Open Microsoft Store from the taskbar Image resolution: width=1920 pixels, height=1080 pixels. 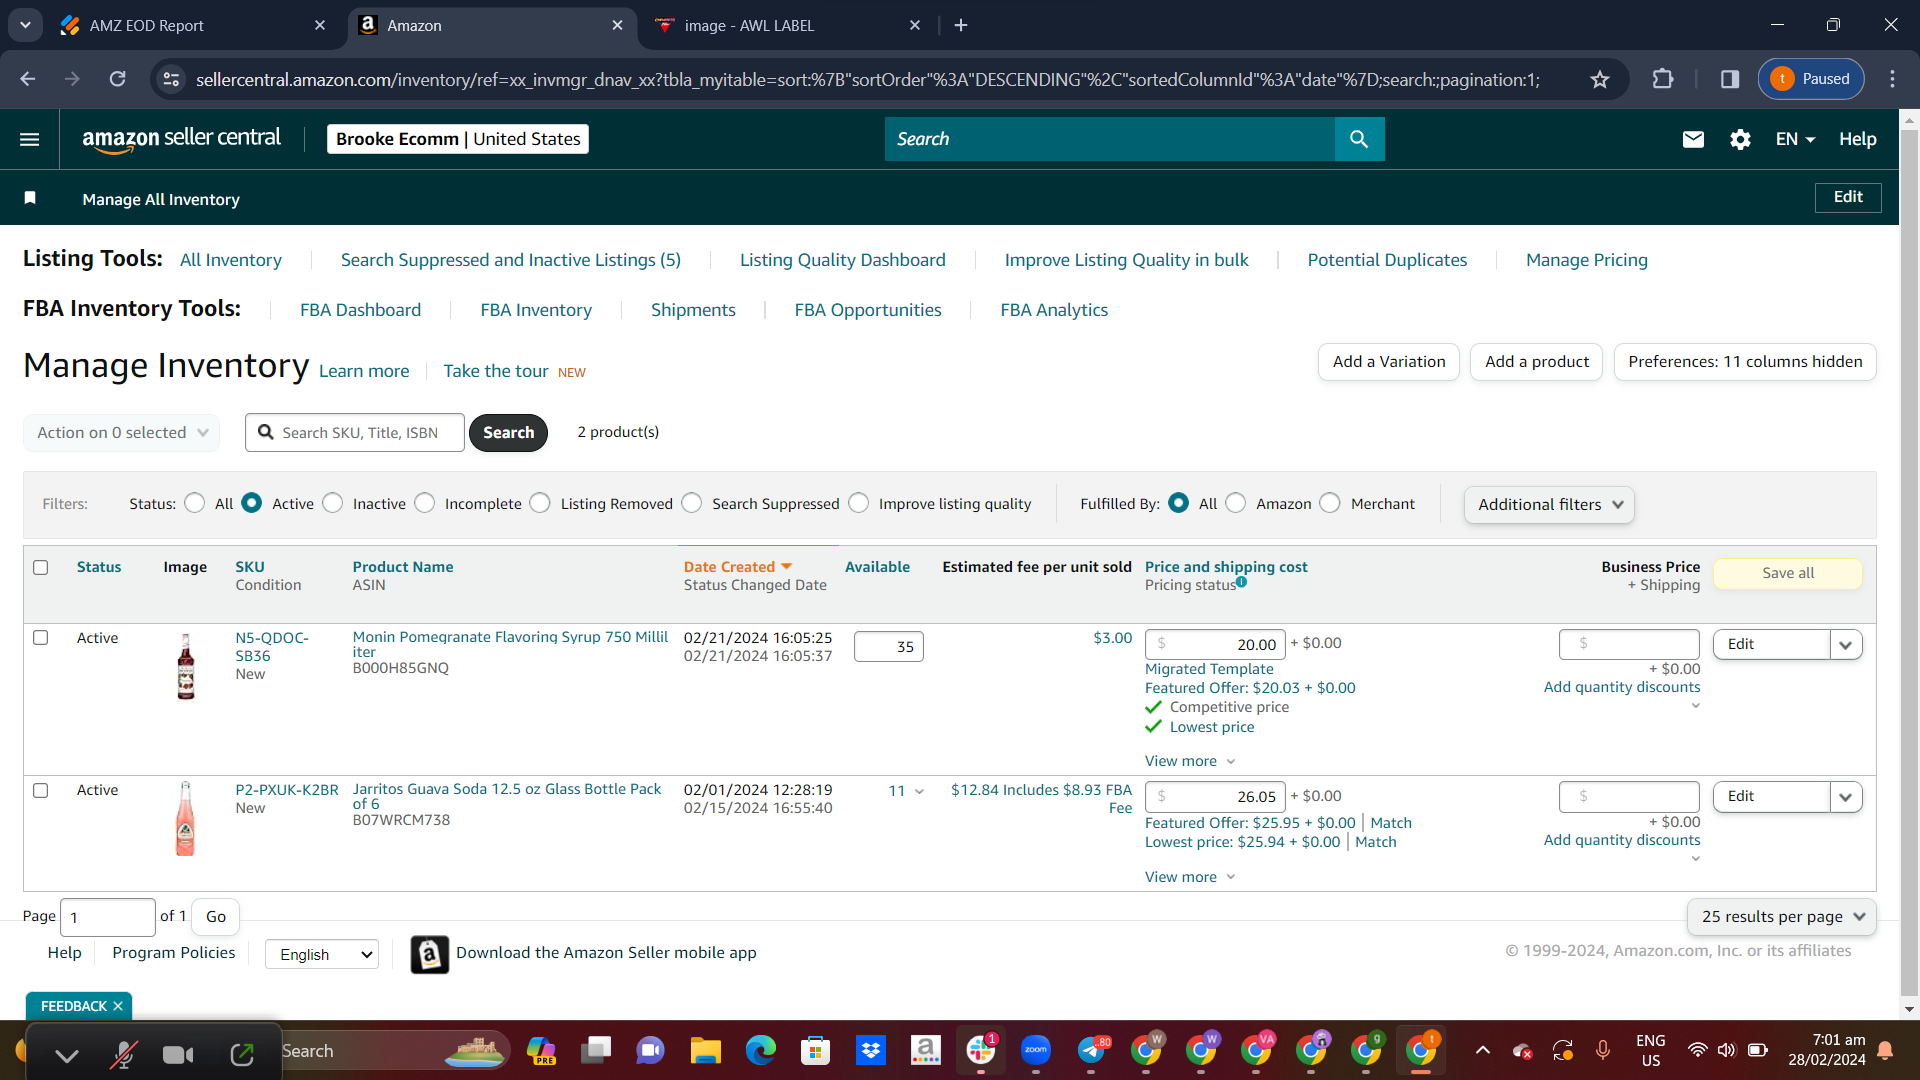click(815, 1051)
